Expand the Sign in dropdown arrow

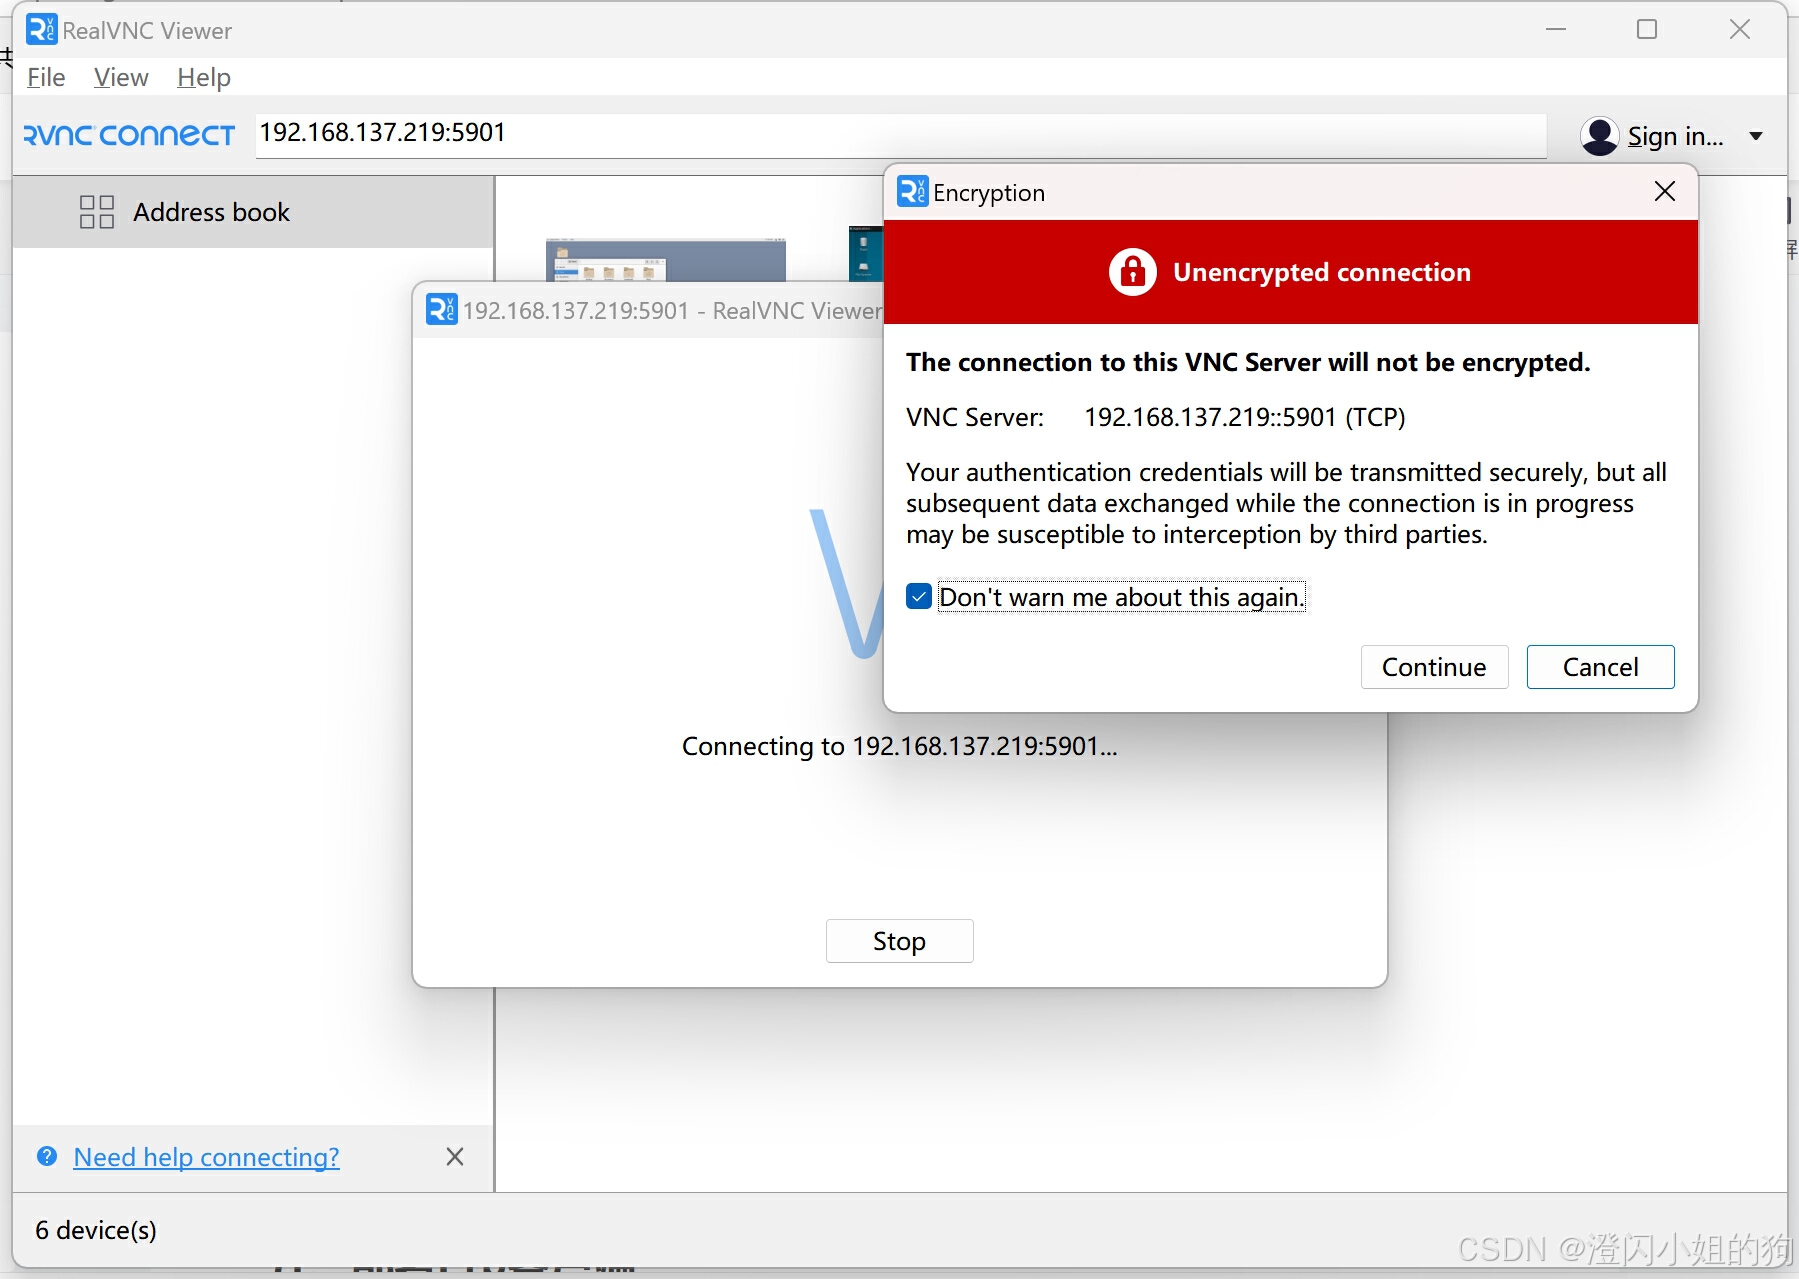tap(1756, 136)
